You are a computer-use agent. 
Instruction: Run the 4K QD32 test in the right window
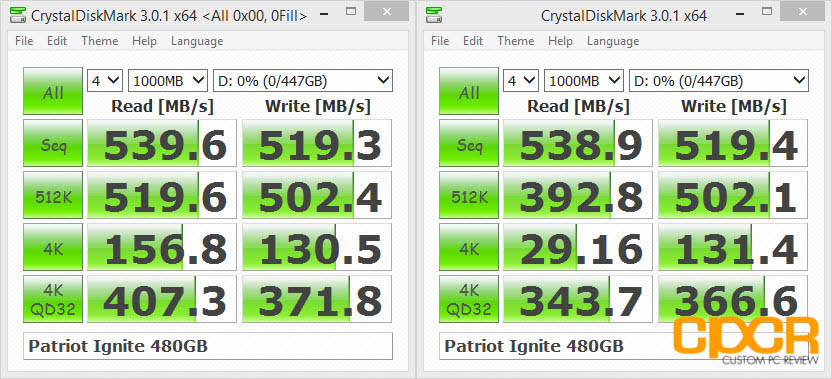coord(469,299)
